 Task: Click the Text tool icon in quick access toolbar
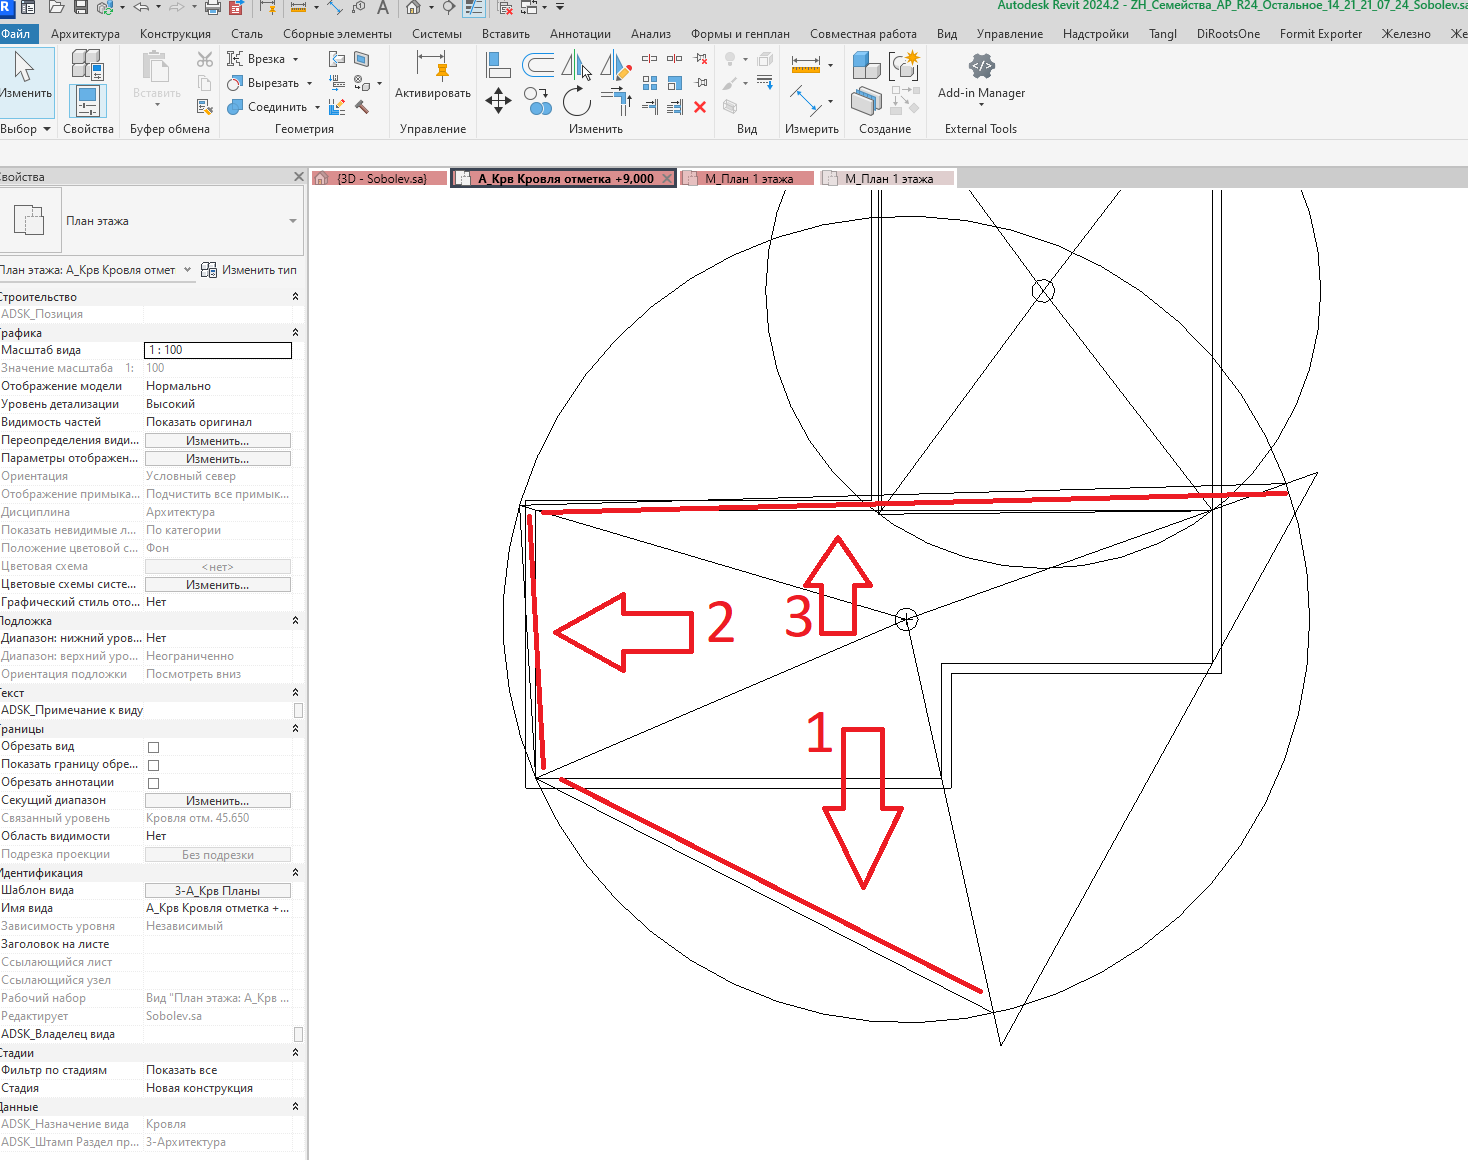383,8
